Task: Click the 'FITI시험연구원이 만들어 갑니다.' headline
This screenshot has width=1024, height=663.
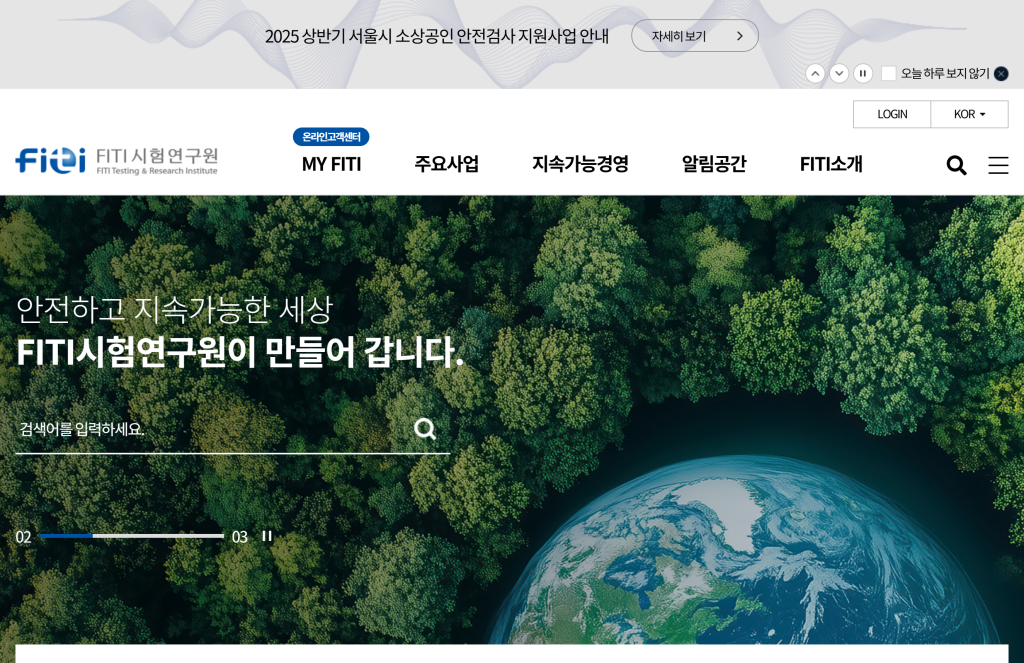Action: 240,352
